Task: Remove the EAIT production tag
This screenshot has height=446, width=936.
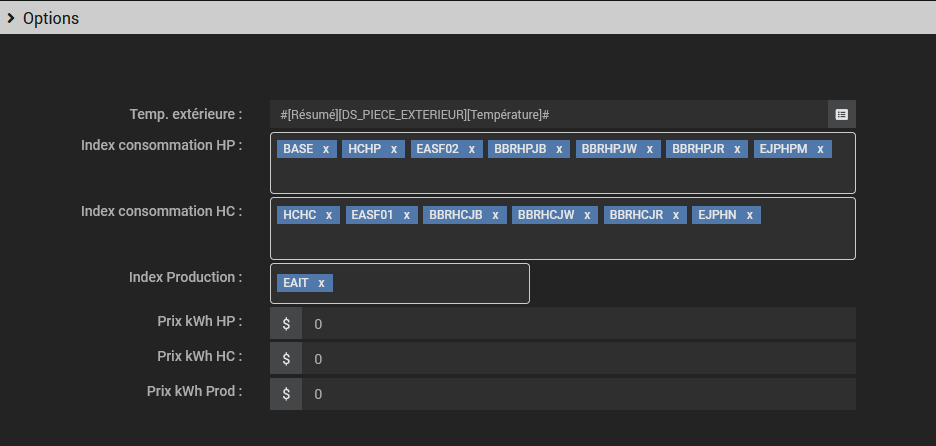Action: [x=321, y=283]
